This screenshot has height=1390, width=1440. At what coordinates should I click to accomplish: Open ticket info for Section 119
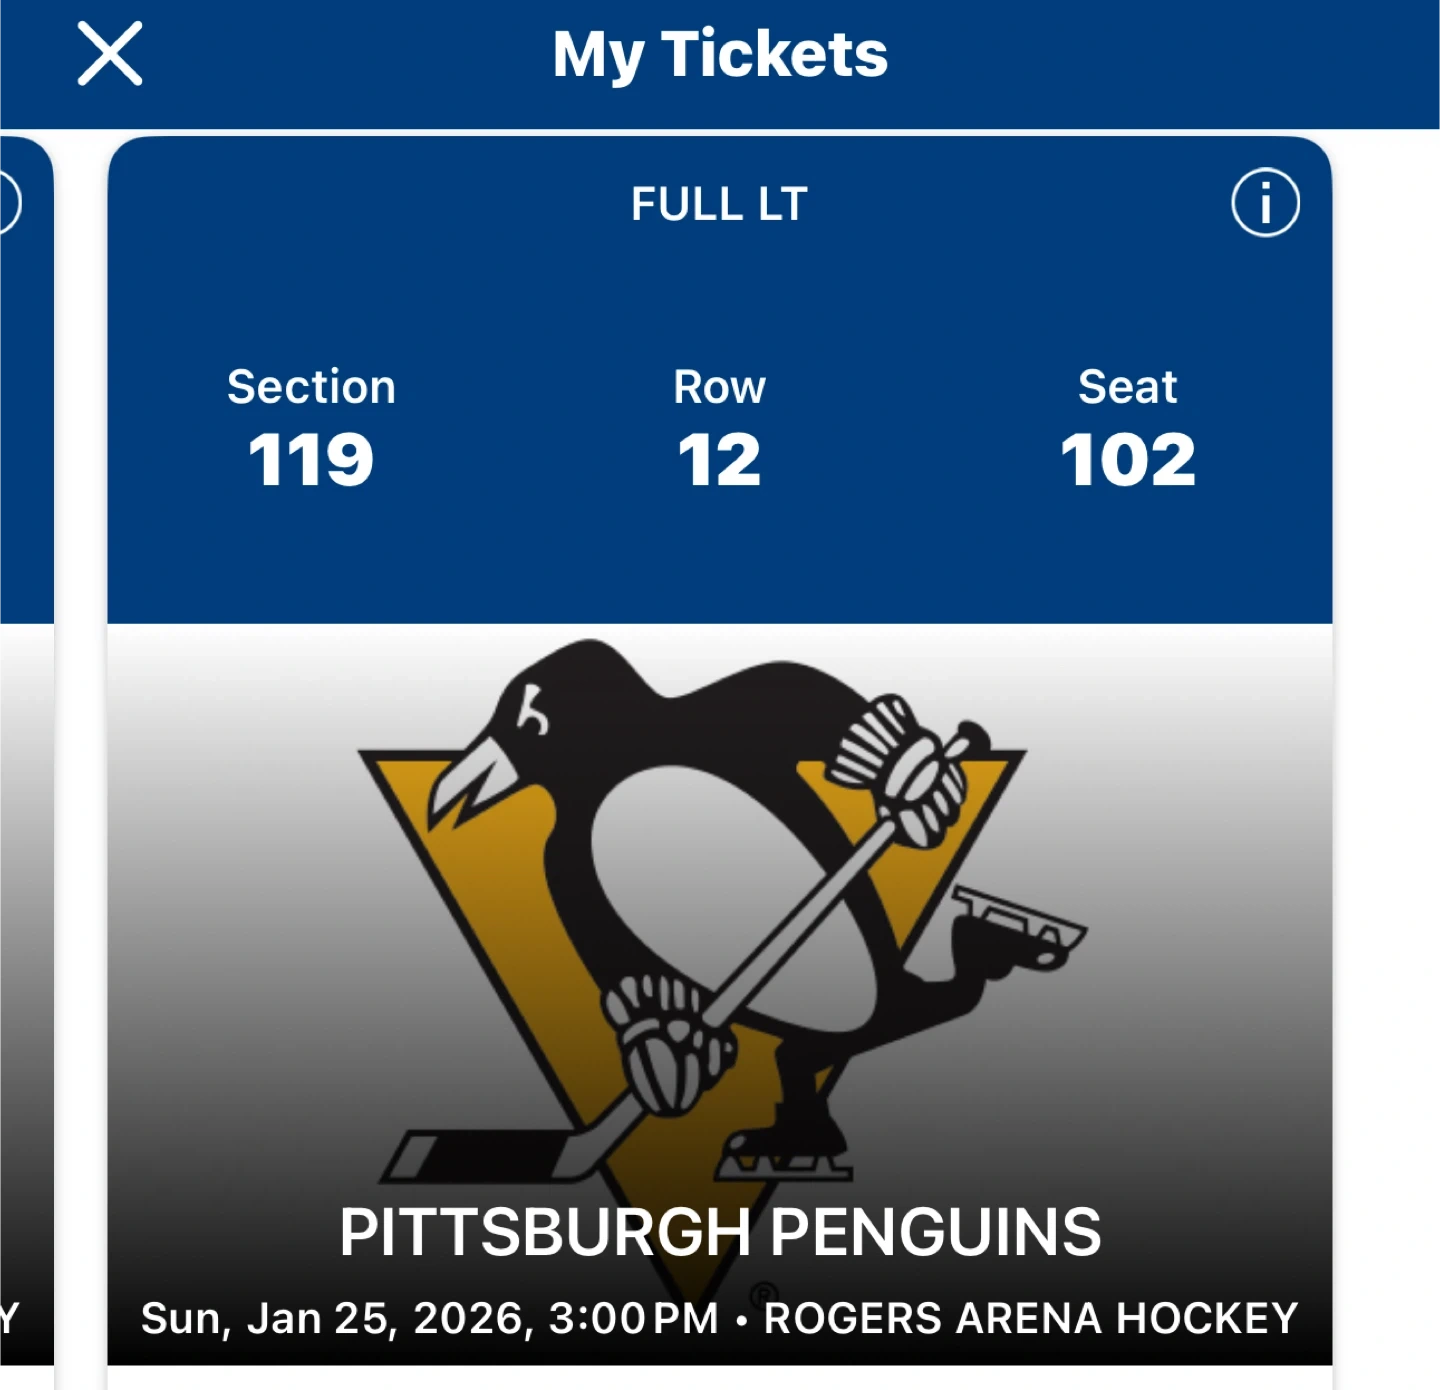pyautogui.click(x=1265, y=202)
